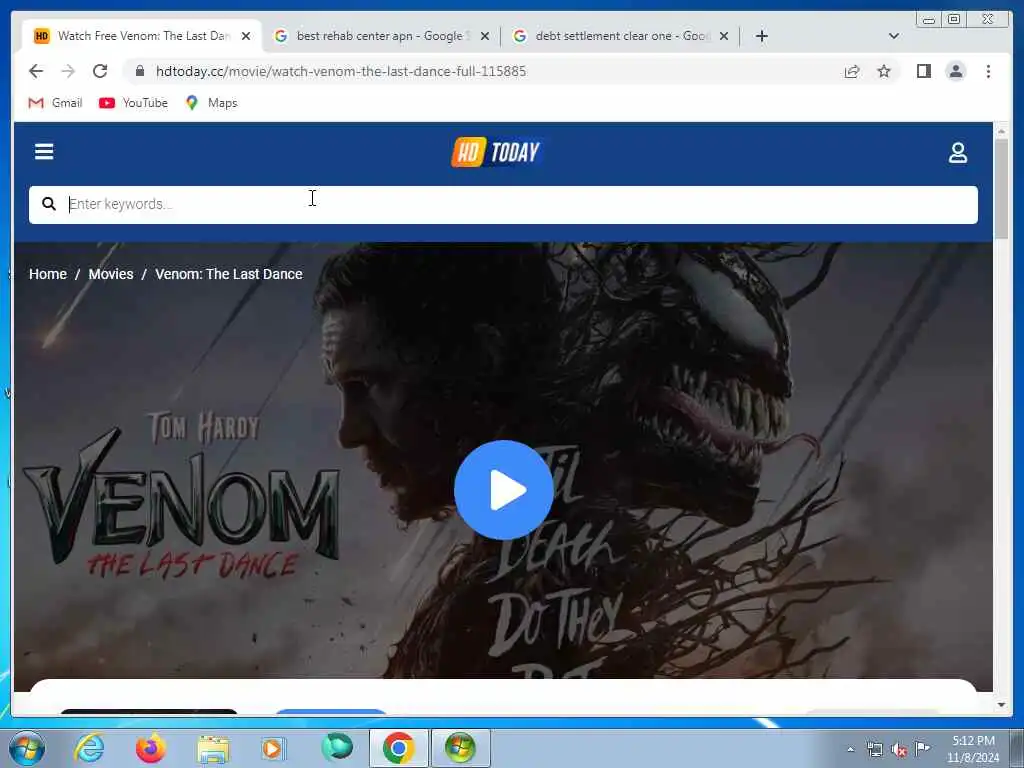
Task: Switch to debt settlement clear one tab
Action: coord(620,36)
